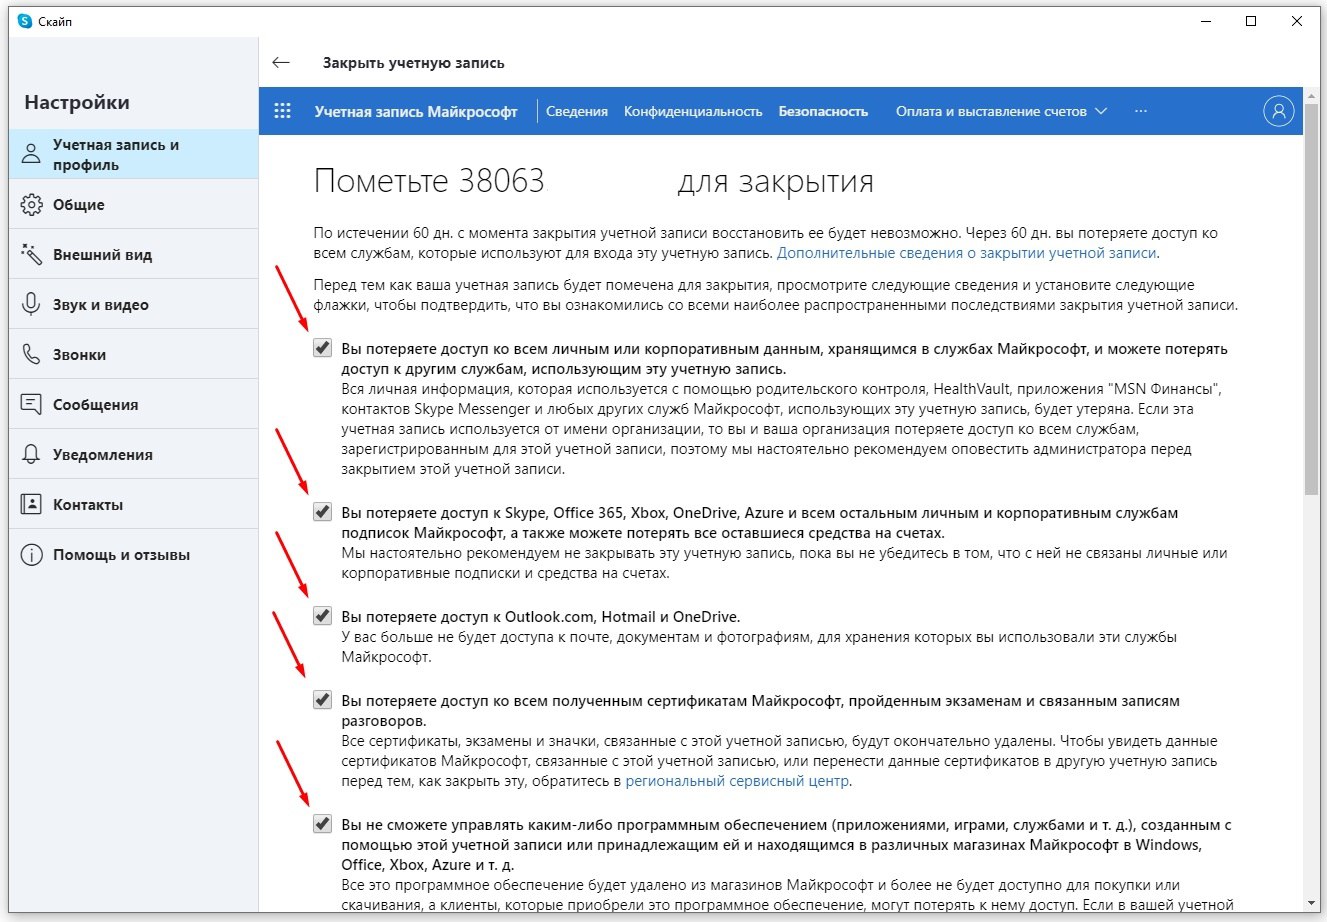The height and width of the screenshot is (922, 1327).
Task: Click the info icon beside Помощь и отзывы
Action: click(32, 554)
